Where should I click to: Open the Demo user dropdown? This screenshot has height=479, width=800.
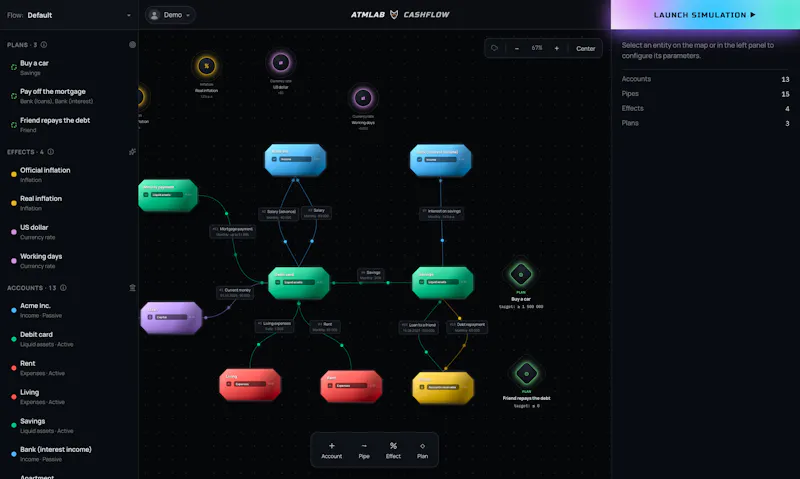(170, 15)
